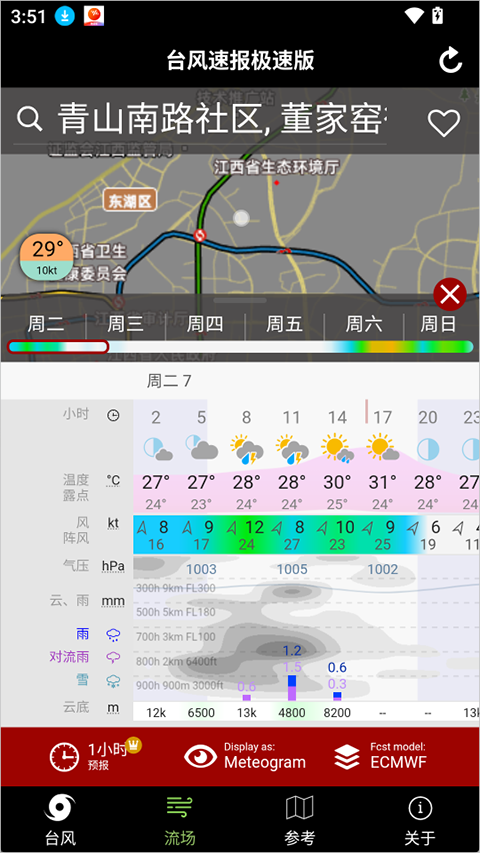Click the layers icon for forecast model
Viewport: 480px width, 853px height.
(x=347, y=757)
